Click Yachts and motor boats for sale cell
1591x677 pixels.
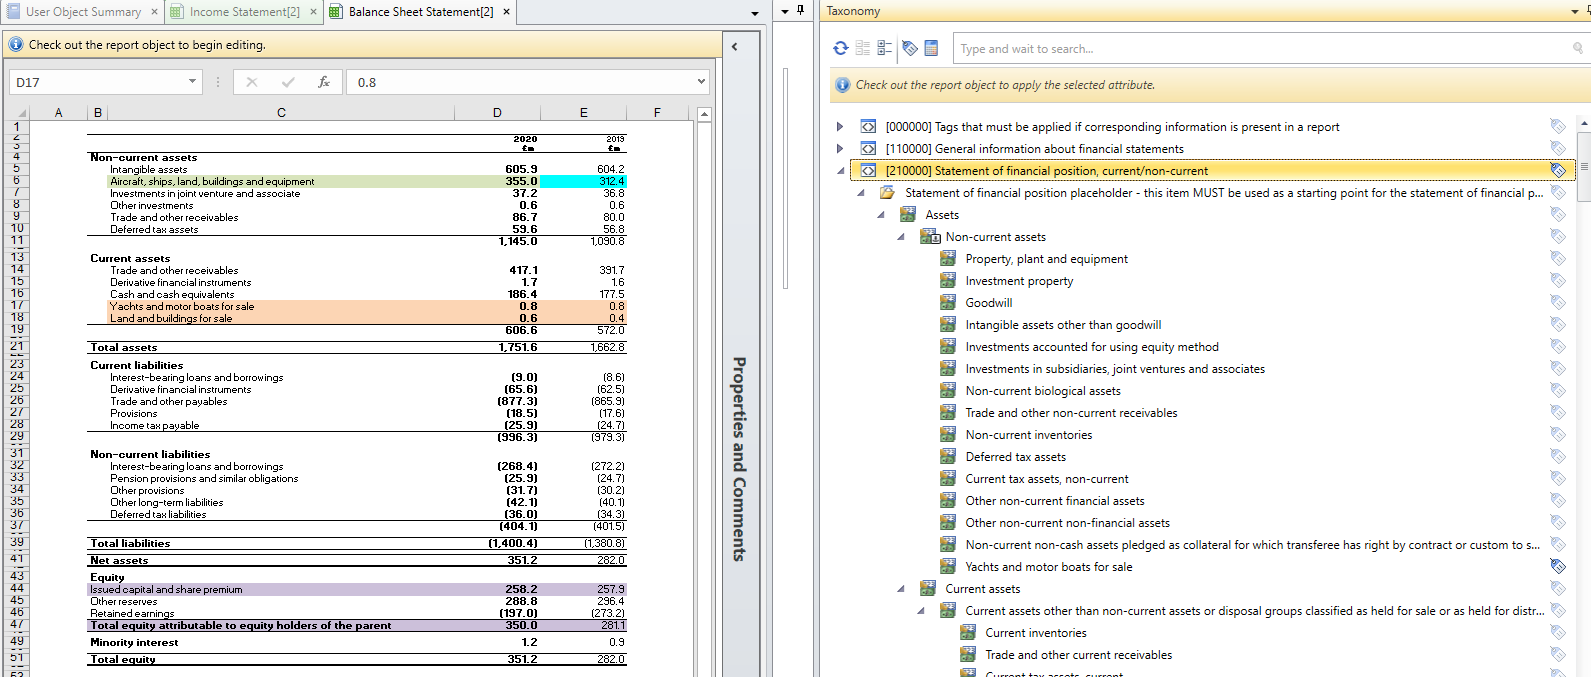coord(281,306)
